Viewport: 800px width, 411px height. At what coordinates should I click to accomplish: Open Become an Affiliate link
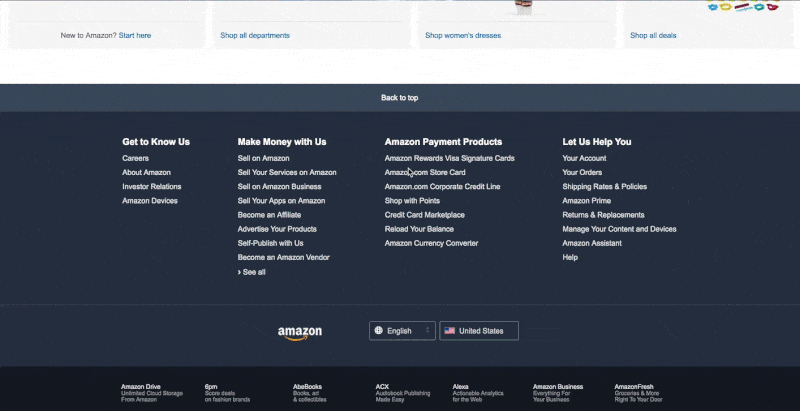pyautogui.click(x=269, y=215)
